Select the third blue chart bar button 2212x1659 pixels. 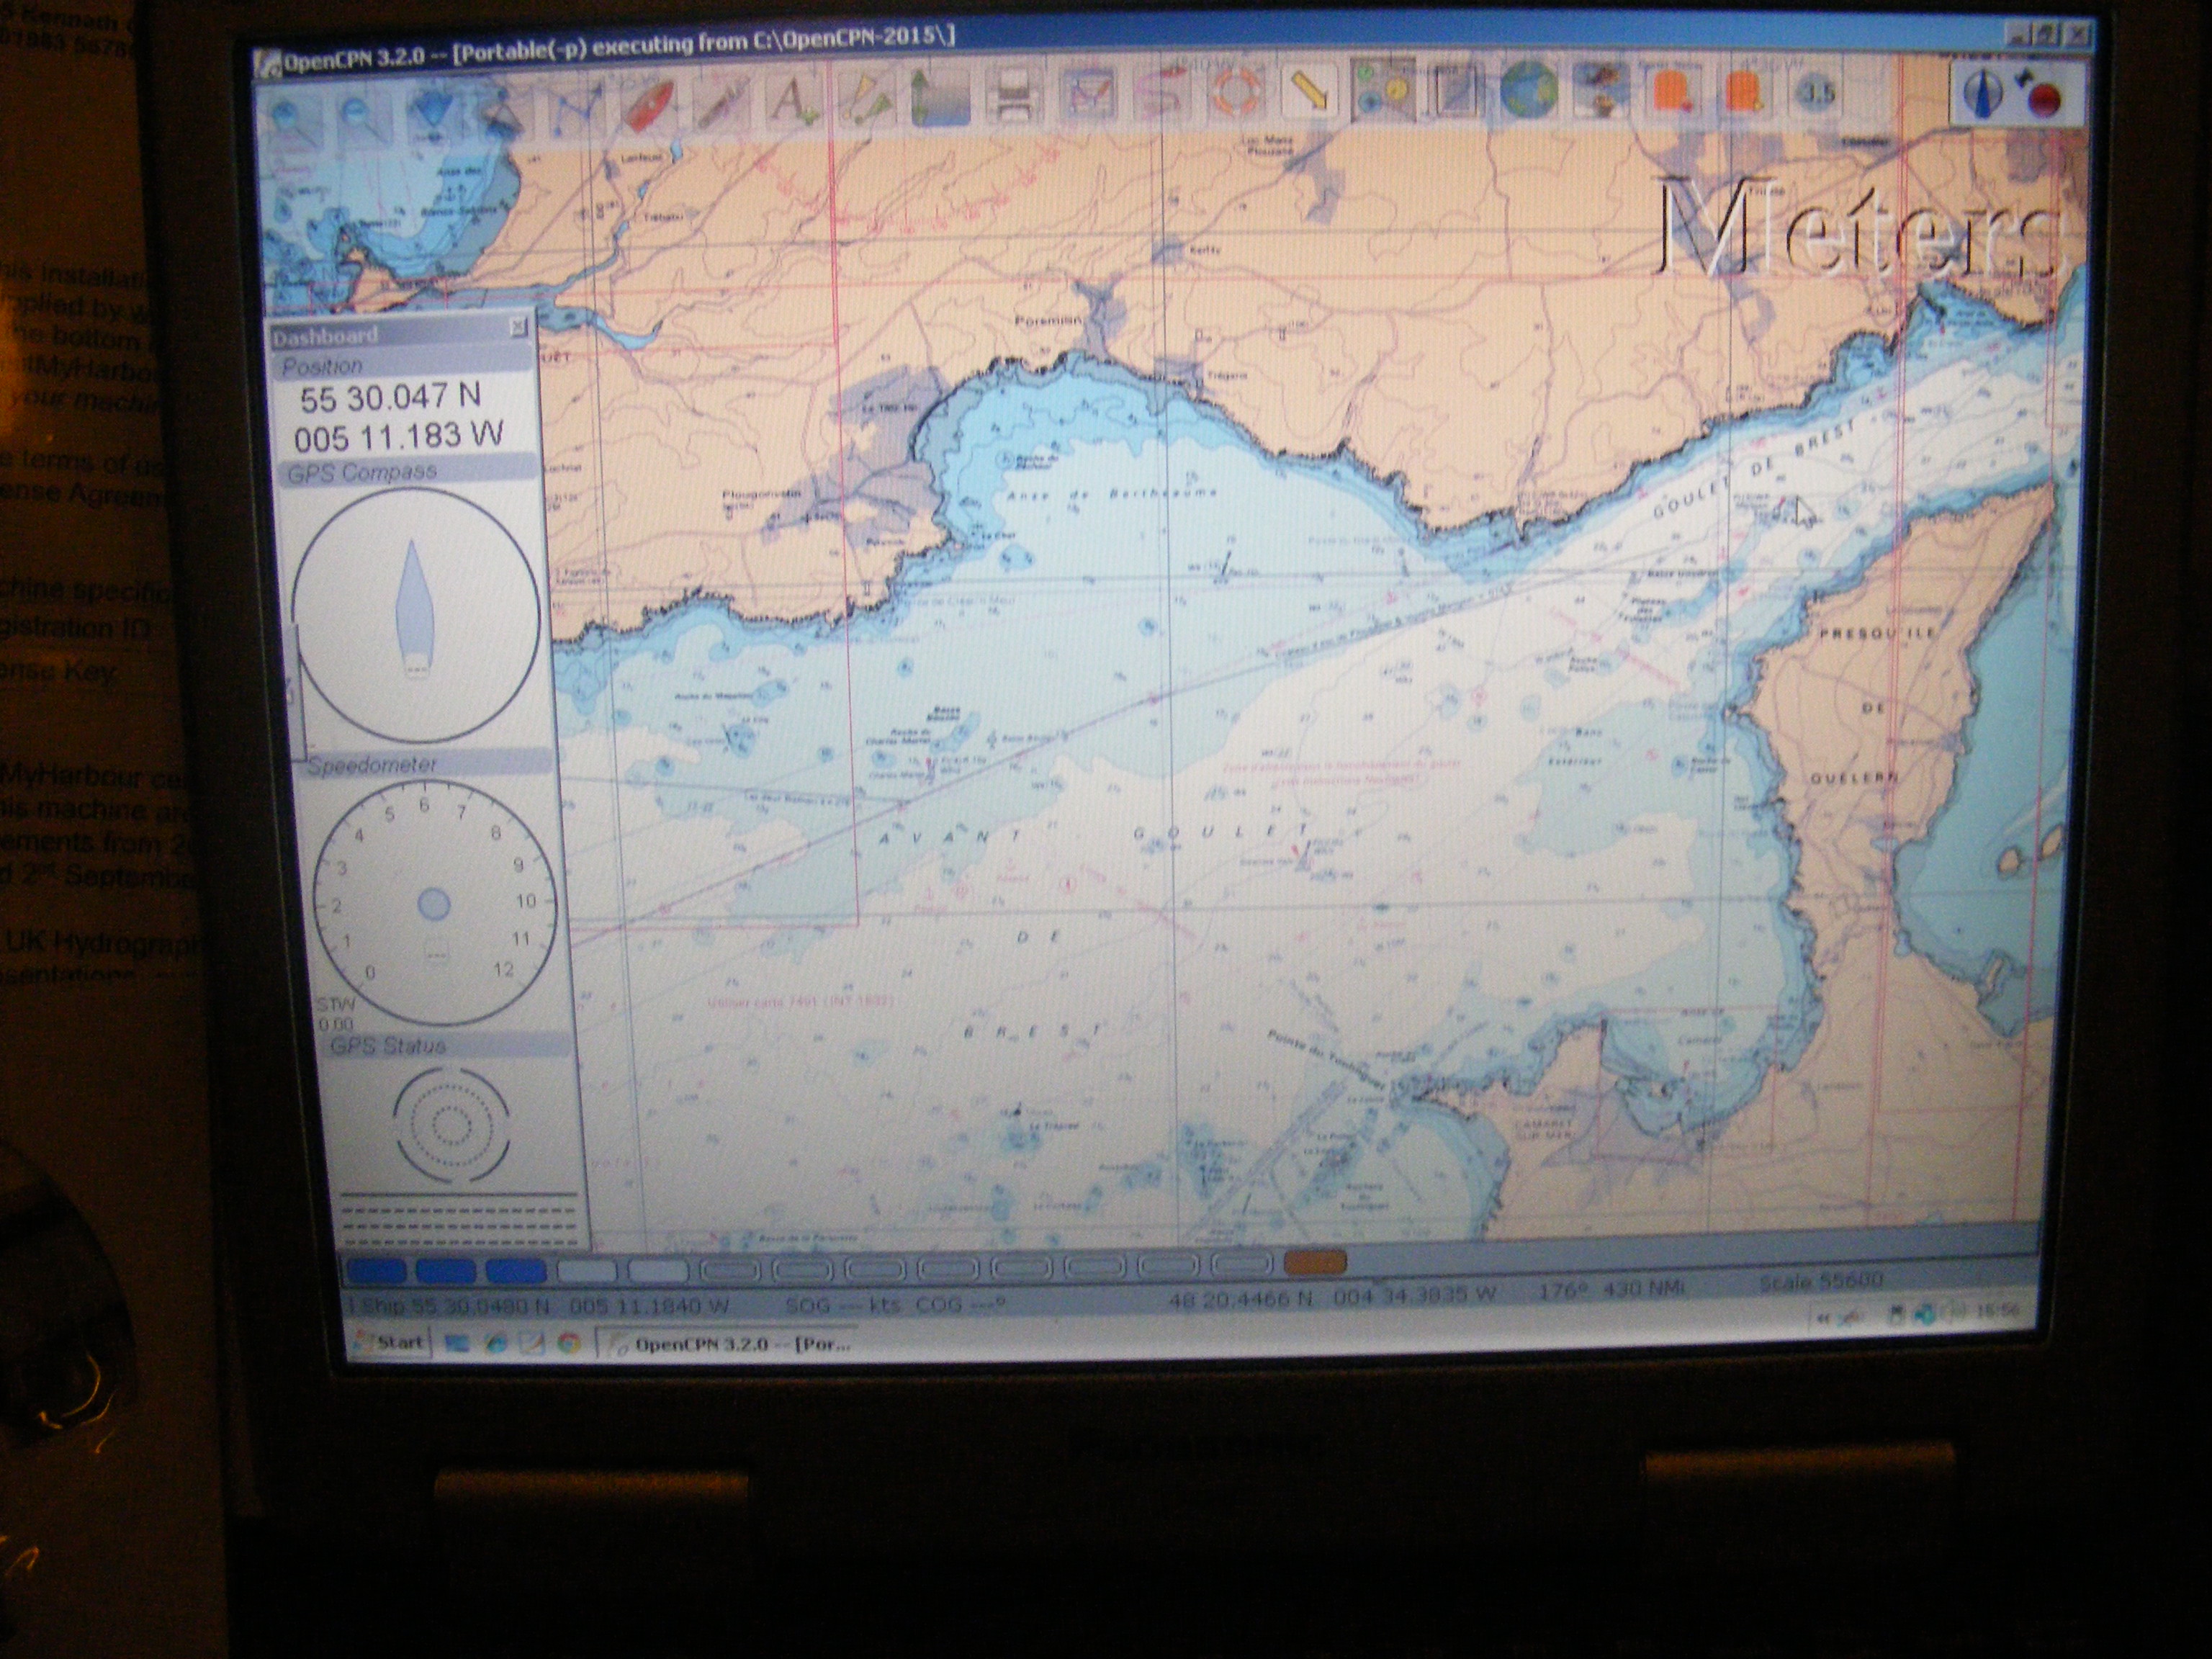(516, 1271)
